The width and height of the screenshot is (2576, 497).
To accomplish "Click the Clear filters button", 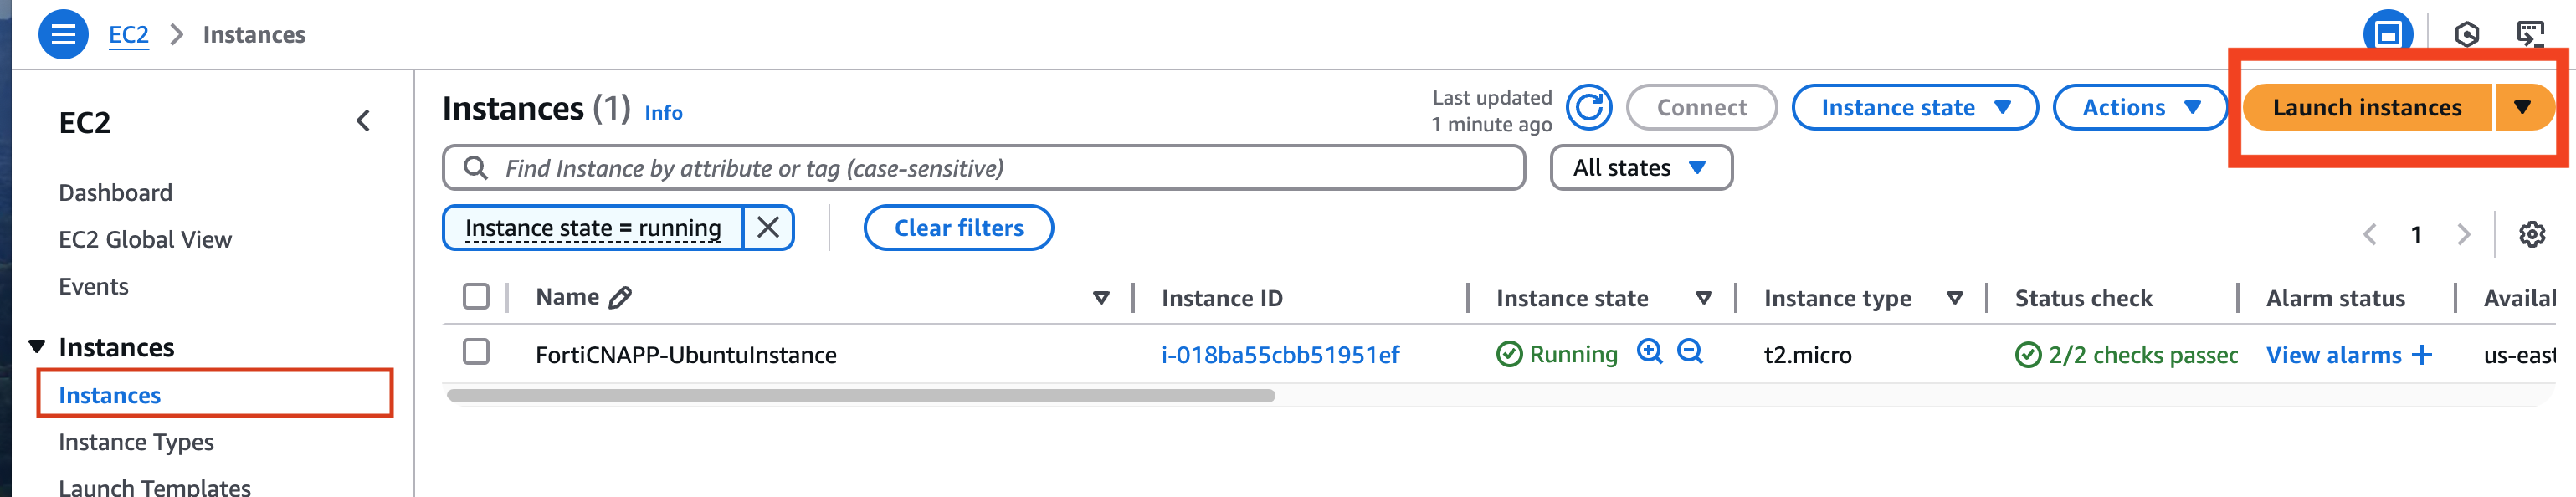I will (x=958, y=228).
